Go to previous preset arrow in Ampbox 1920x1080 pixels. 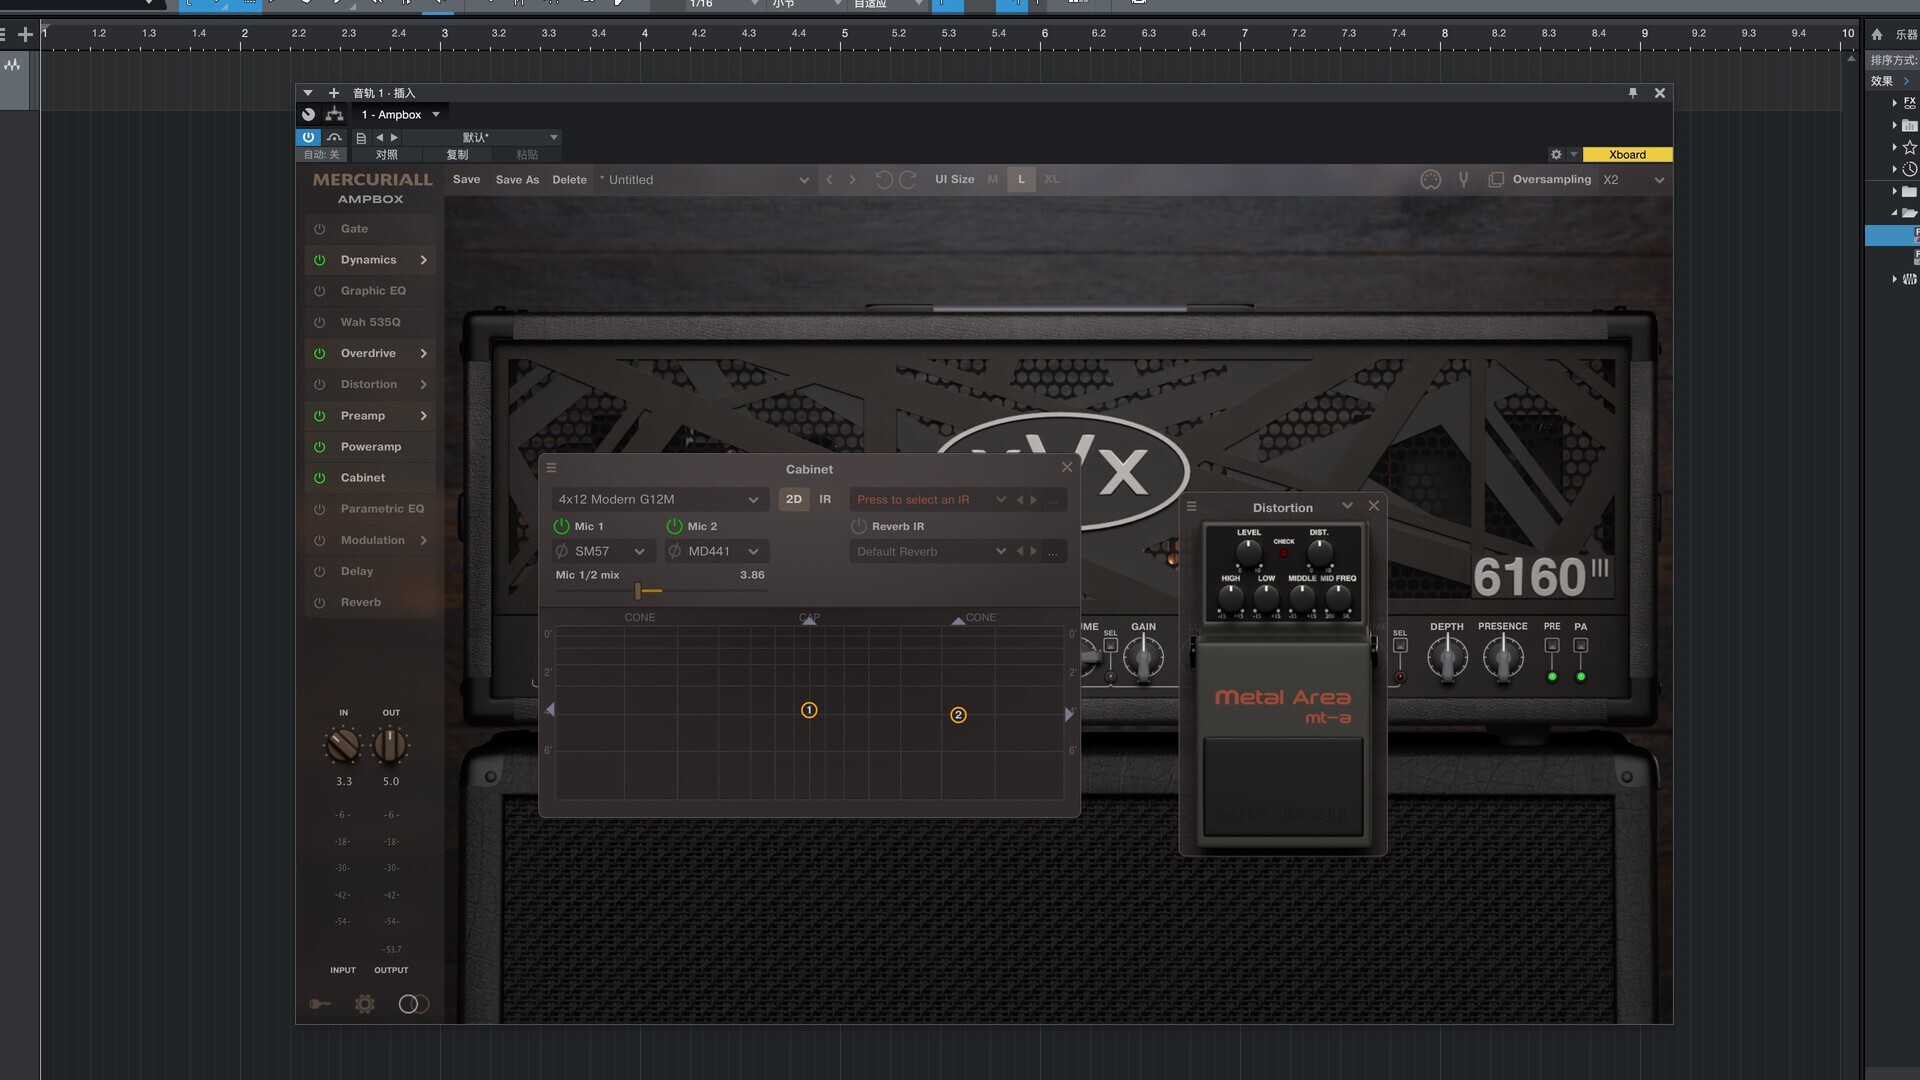pos(829,180)
